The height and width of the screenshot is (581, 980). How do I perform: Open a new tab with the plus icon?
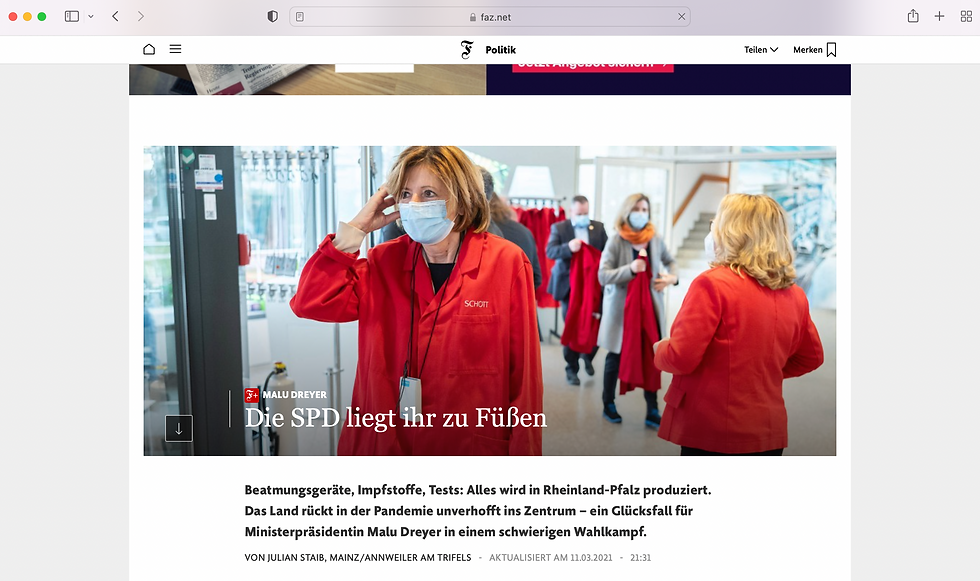click(939, 16)
